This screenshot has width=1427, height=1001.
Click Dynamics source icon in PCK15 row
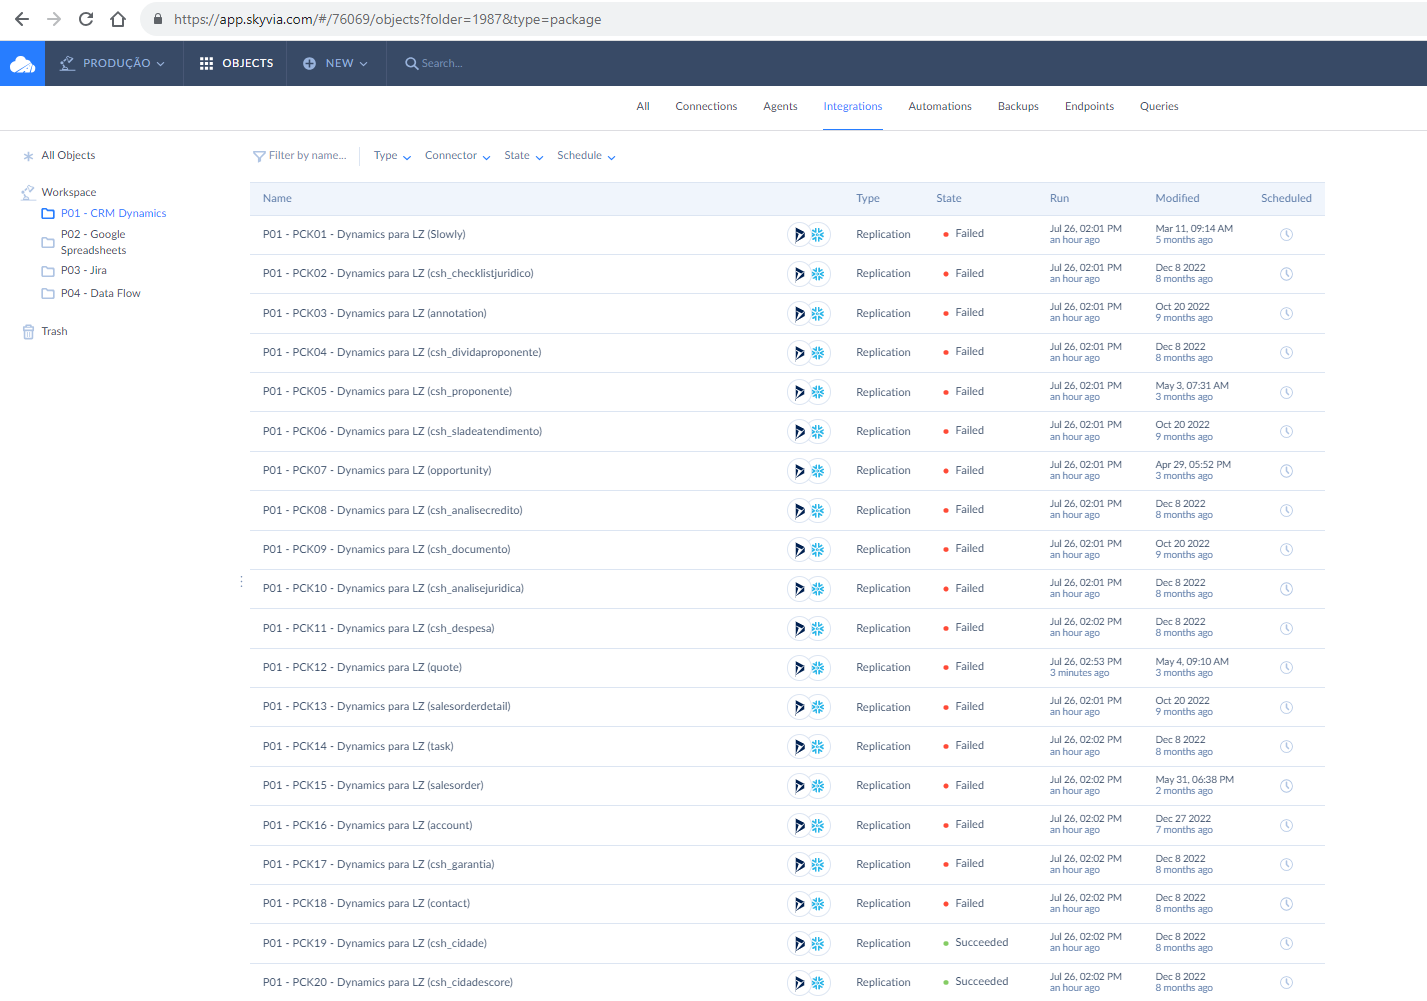point(798,786)
